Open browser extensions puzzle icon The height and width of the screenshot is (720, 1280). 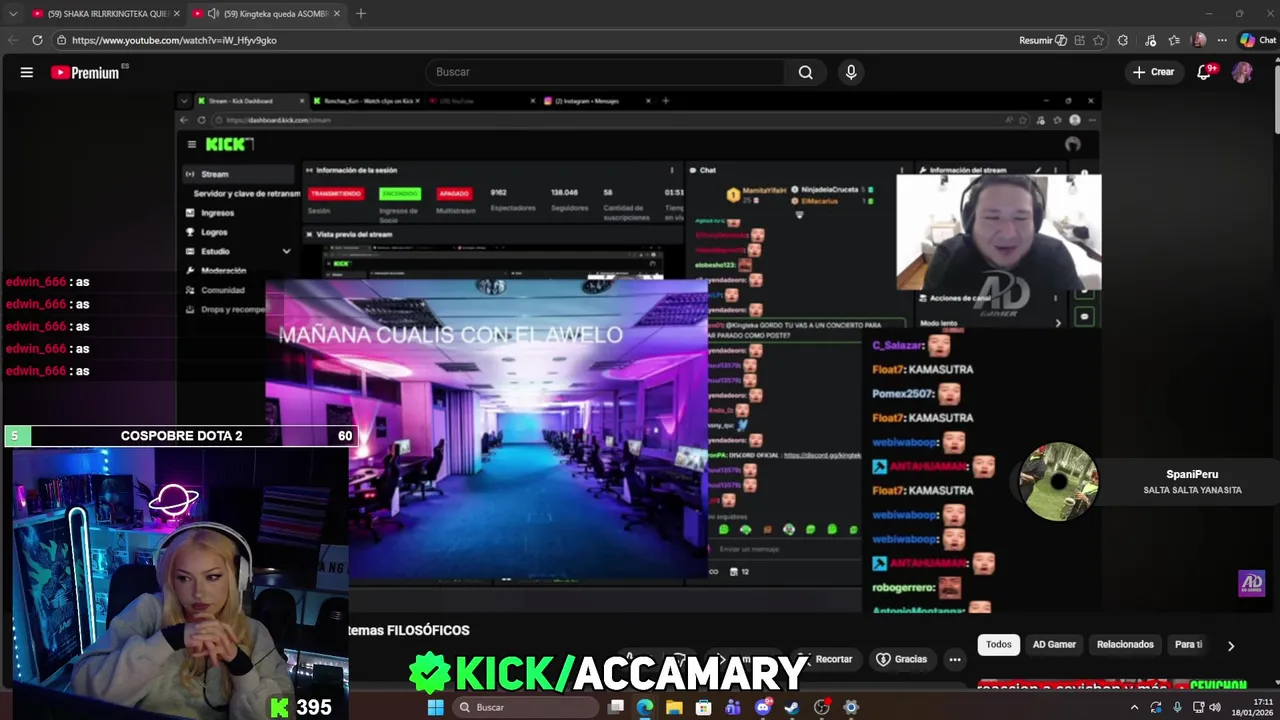coord(1123,40)
